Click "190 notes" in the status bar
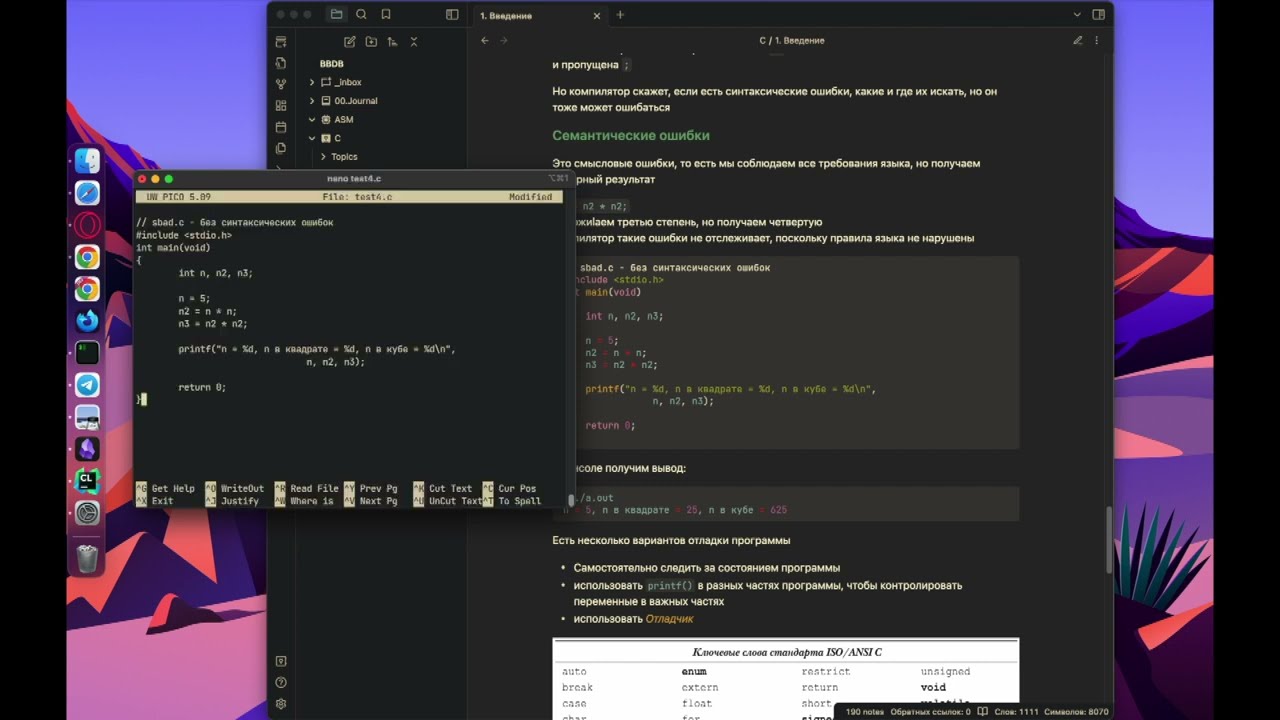The height and width of the screenshot is (720, 1280). (867, 712)
